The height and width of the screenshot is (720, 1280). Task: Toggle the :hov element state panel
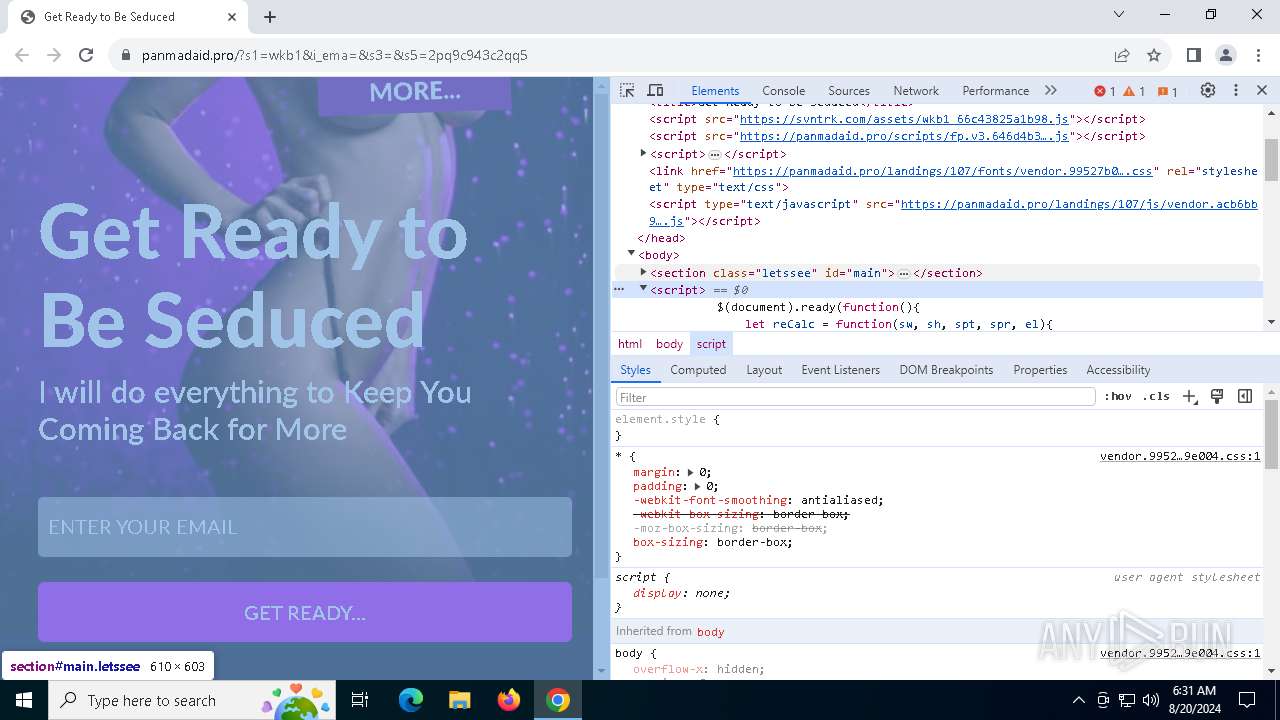pyautogui.click(x=1118, y=396)
